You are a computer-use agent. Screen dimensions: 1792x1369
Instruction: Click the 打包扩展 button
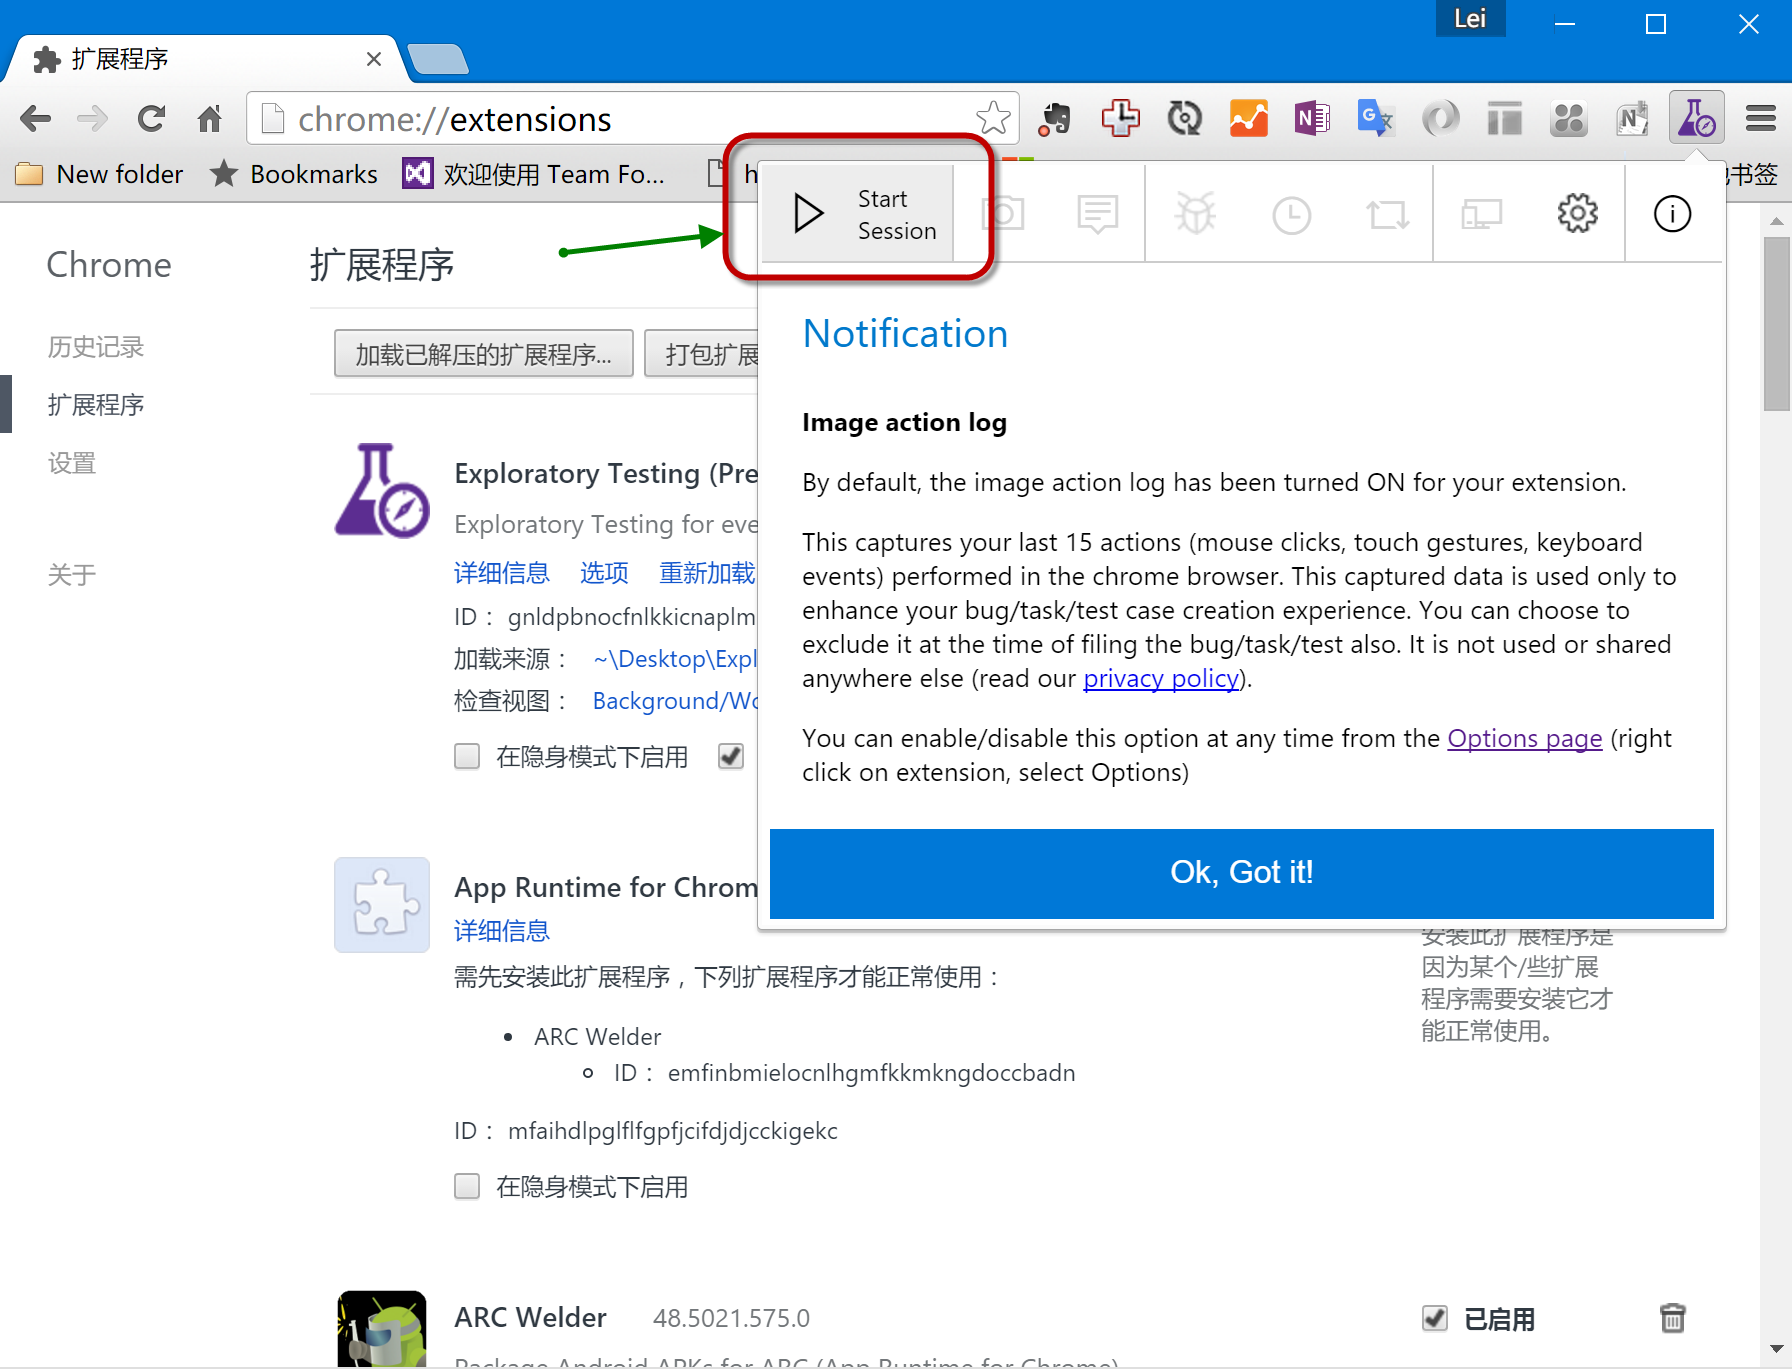[702, 354]
